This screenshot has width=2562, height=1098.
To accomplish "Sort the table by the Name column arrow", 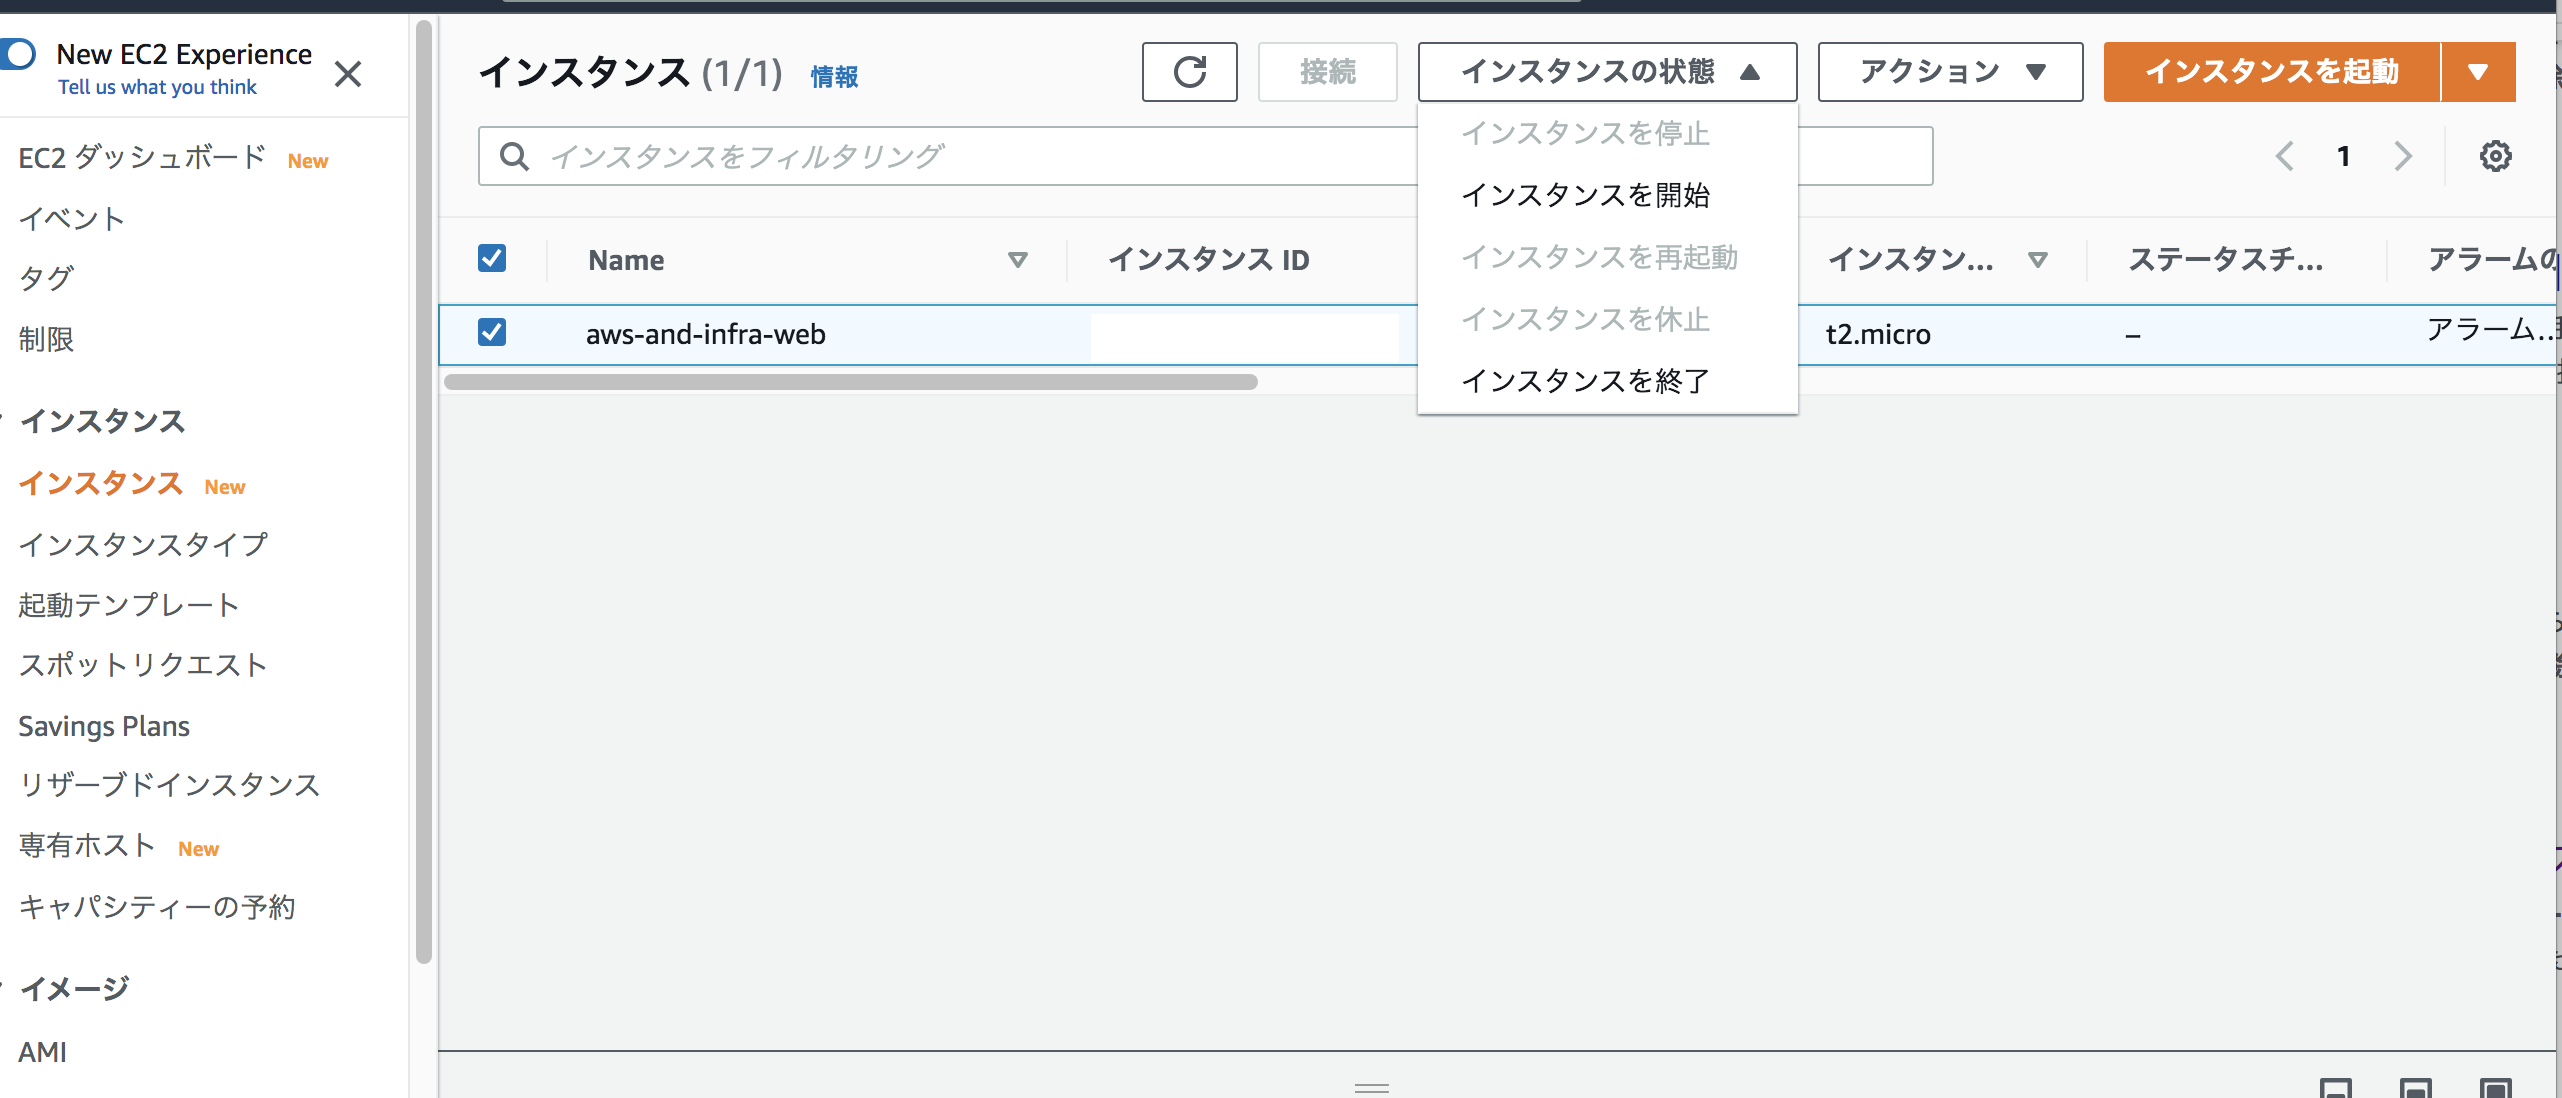I will pyautogui.click(x=1017, y=260).
